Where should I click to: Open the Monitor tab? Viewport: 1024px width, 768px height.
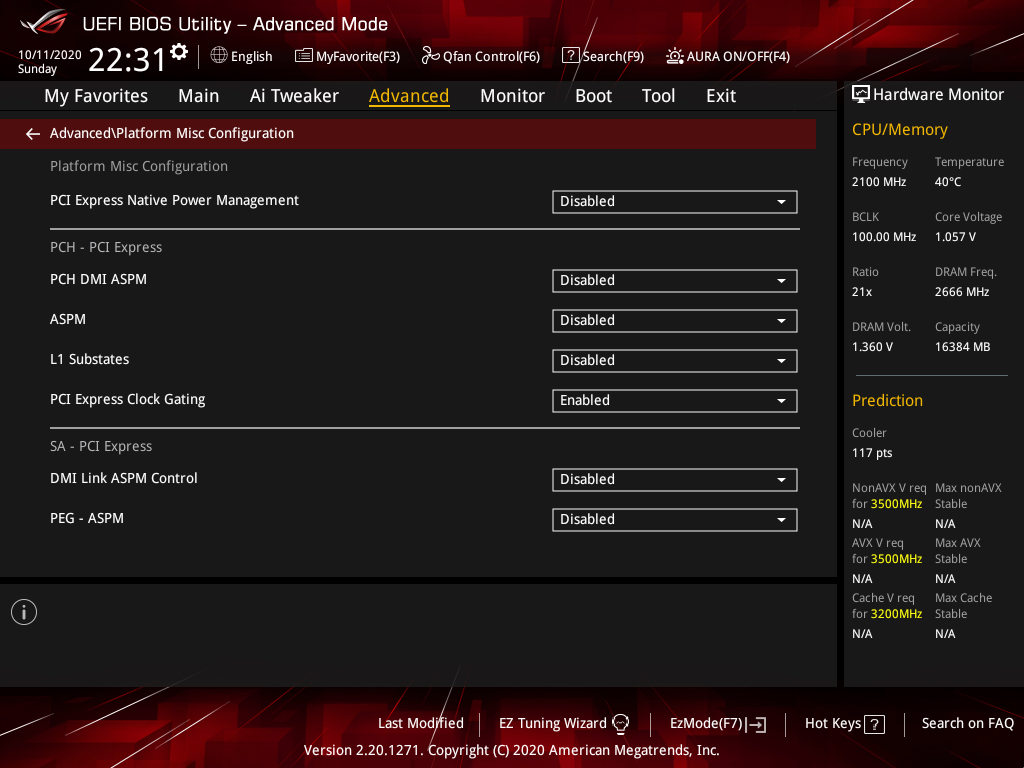pyautogui.click(x=512, y=96)
